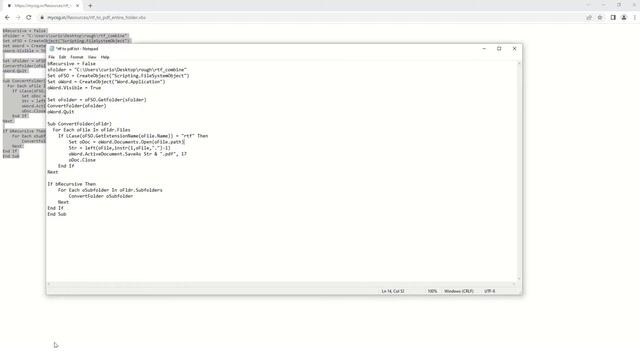
Task: Click the Notepad vertical scrollbar
Action: tap(519, 171)
